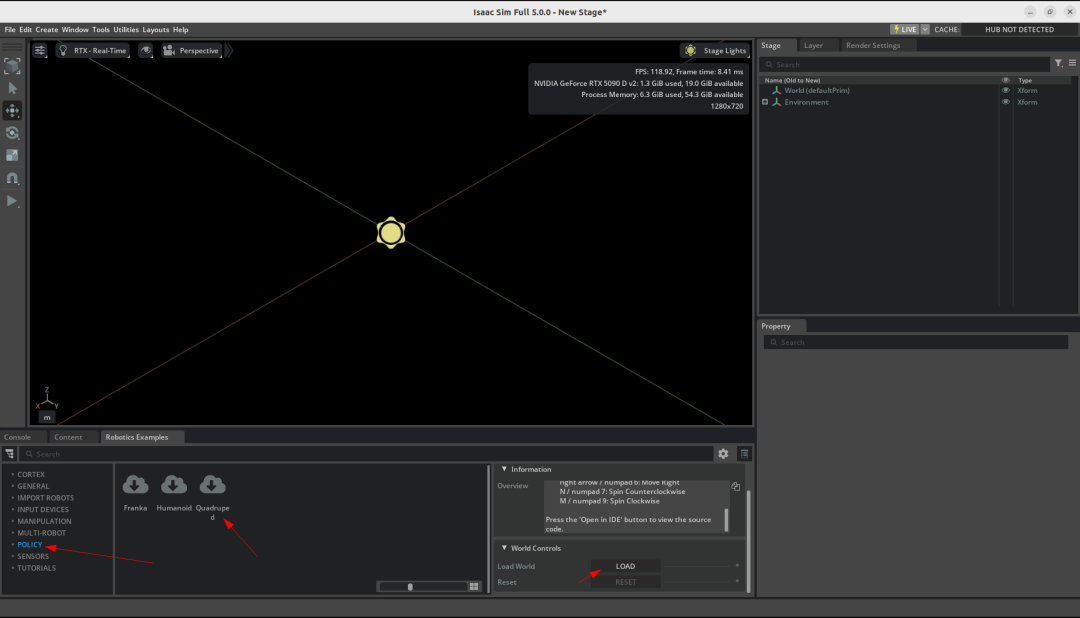
Task: Select the Humanoid example thumbnail
Action: tap(174, 486)
